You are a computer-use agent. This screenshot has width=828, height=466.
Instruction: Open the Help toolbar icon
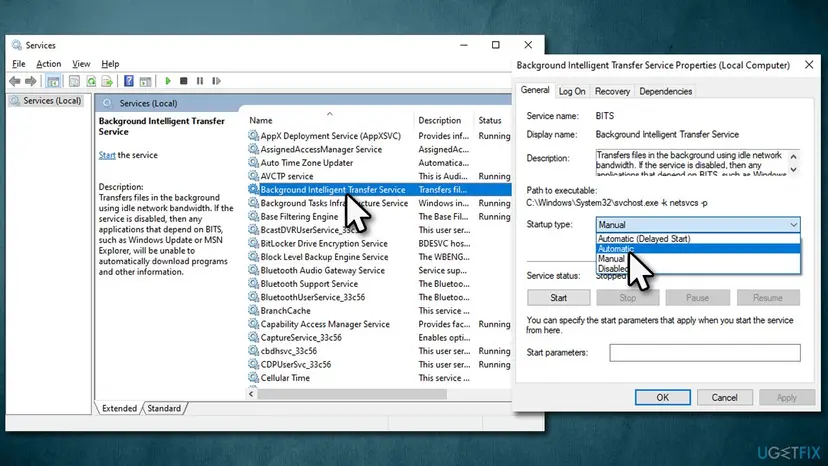[x=128, y=81]
